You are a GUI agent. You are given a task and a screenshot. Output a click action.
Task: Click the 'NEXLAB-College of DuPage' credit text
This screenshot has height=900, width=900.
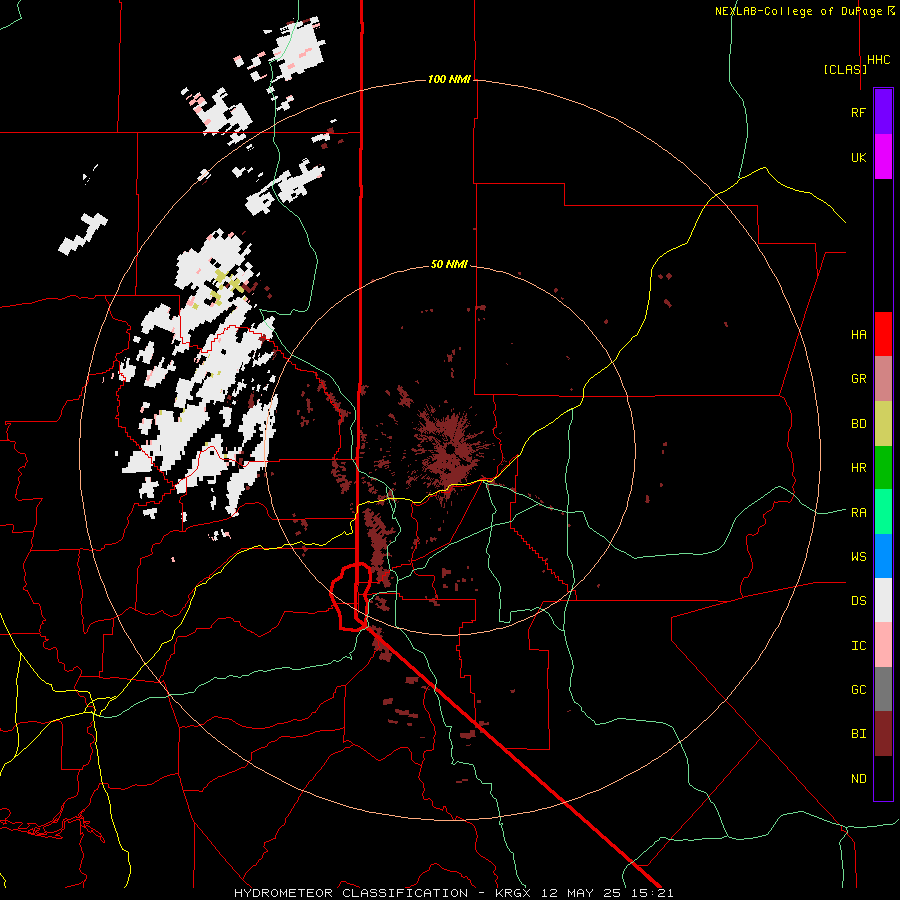pyautogui.click(x=798, y=11)
